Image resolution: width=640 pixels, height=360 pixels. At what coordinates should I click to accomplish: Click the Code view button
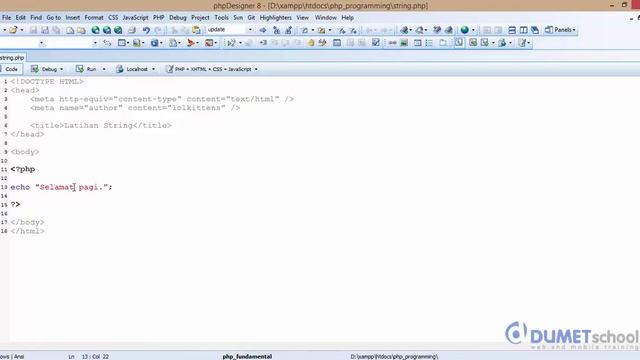coord(11,69)
